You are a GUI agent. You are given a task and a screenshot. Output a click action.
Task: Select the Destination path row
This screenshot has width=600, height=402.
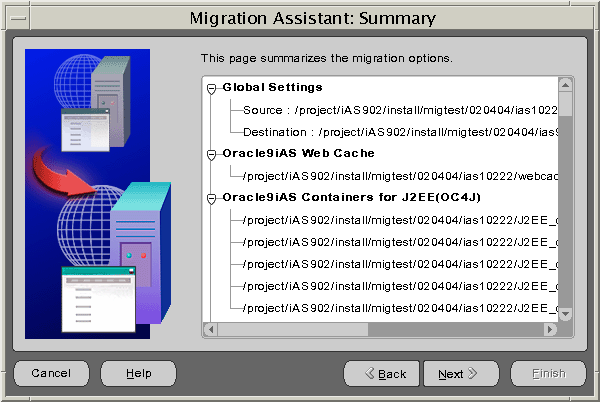click(x=400, y=132)
